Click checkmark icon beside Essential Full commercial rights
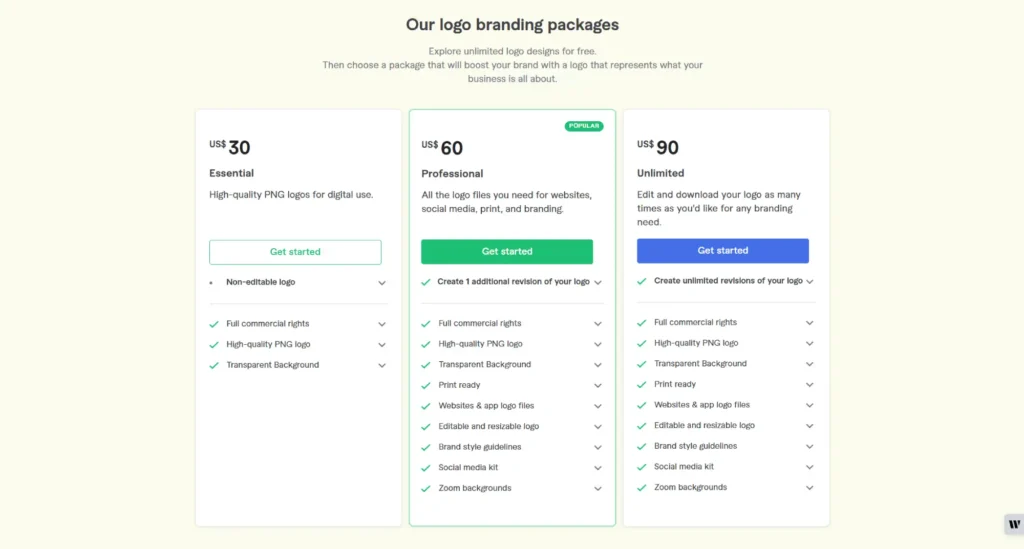Image resolution: width=1024 pixels, height=549 pixels. click(214, 324)
